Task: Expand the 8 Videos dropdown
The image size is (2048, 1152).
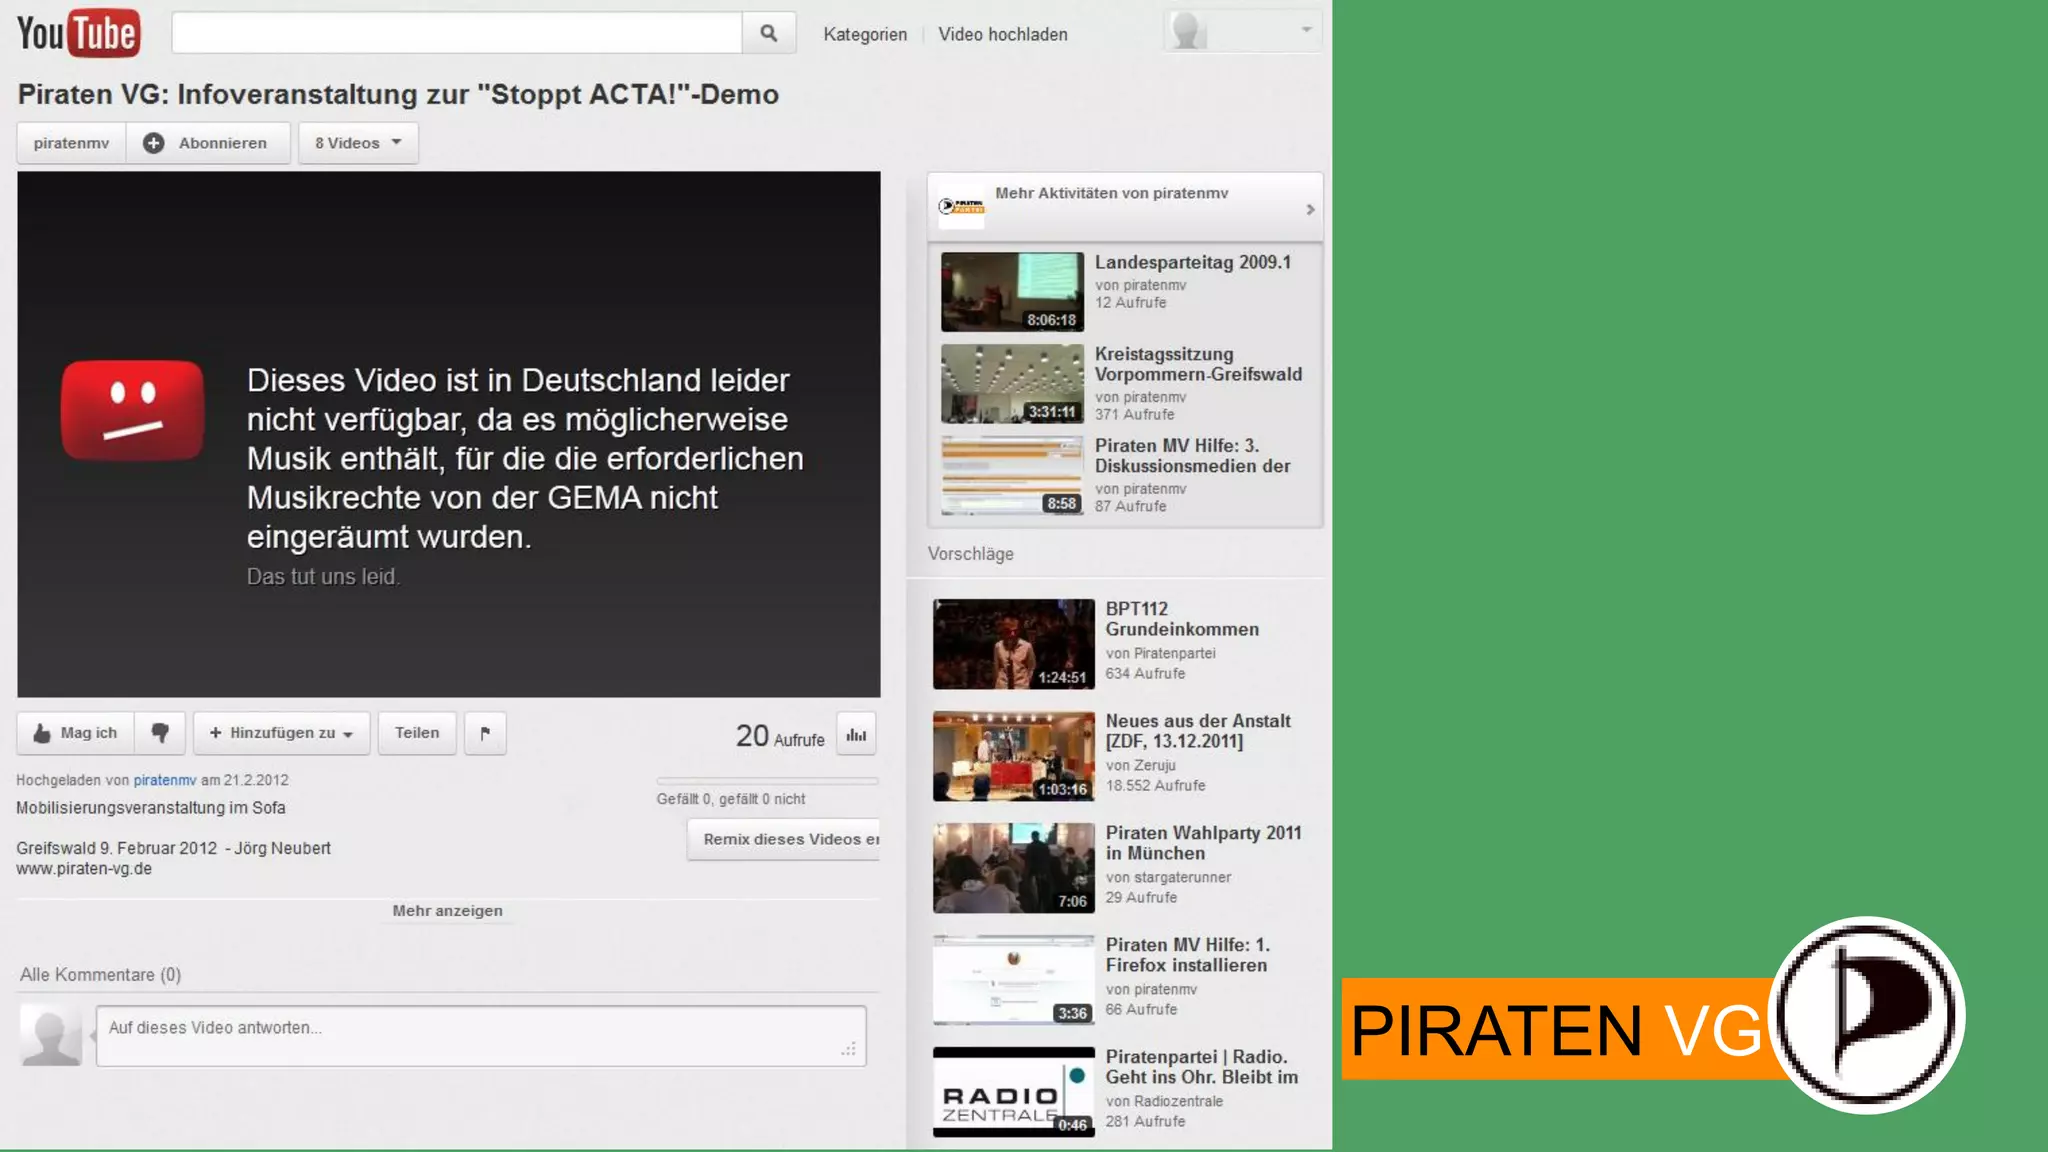Action: pyautogui.click(x=358, y=143)
